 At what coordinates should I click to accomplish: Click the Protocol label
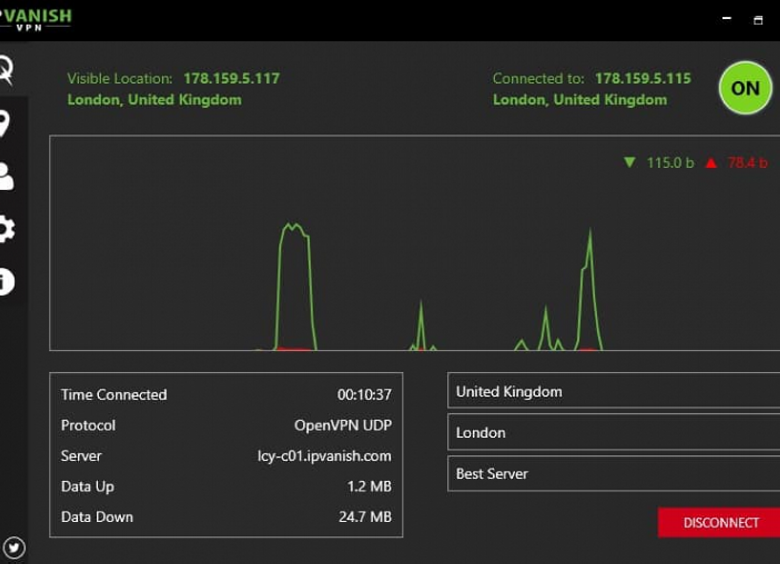[x=88, y=425]
